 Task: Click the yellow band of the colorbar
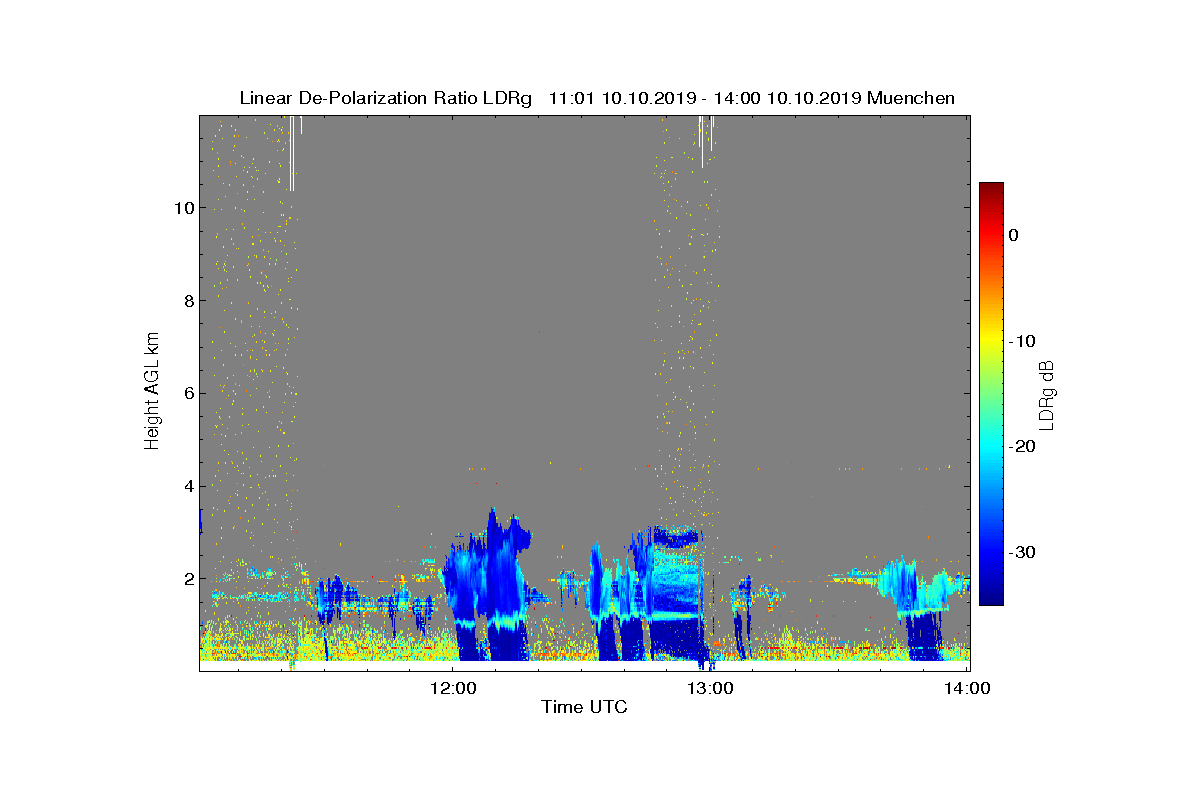[x=991, y=342]
